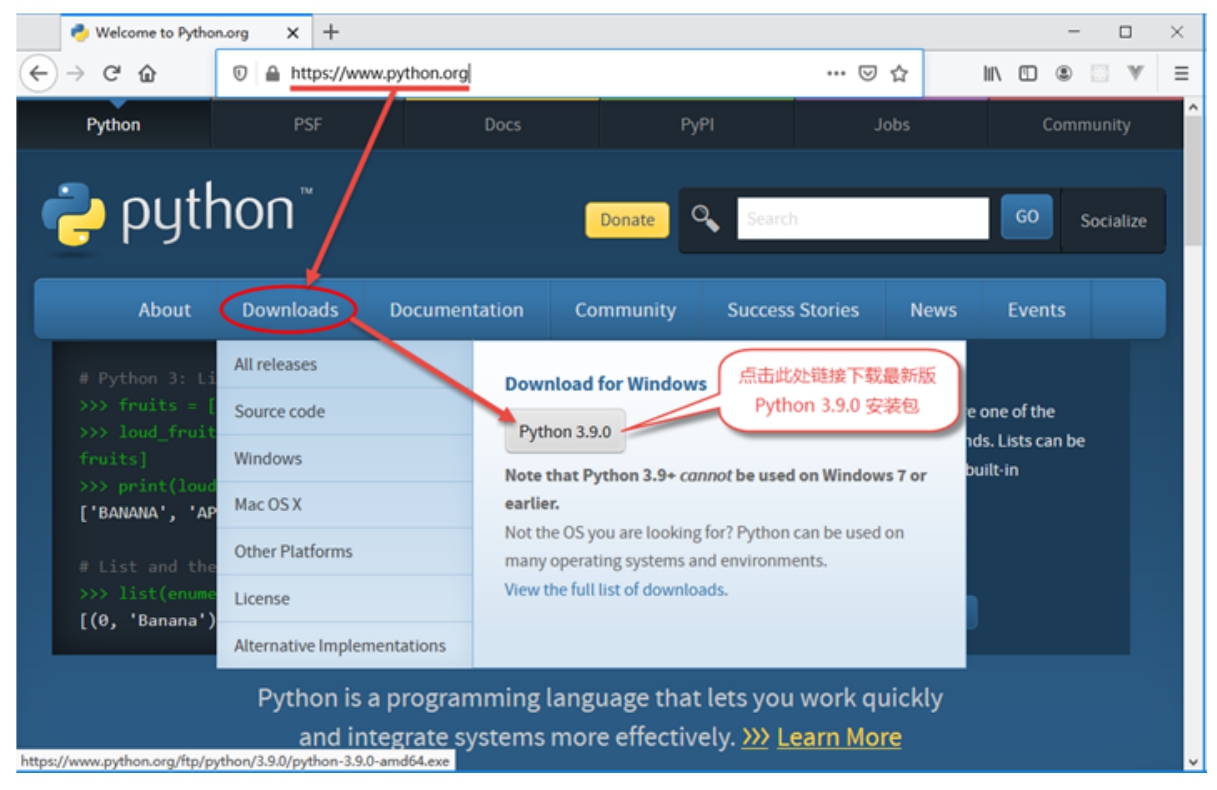1217x790 pixels.
Task: Choose License from Downloads submenu
Action: (345, 598)
